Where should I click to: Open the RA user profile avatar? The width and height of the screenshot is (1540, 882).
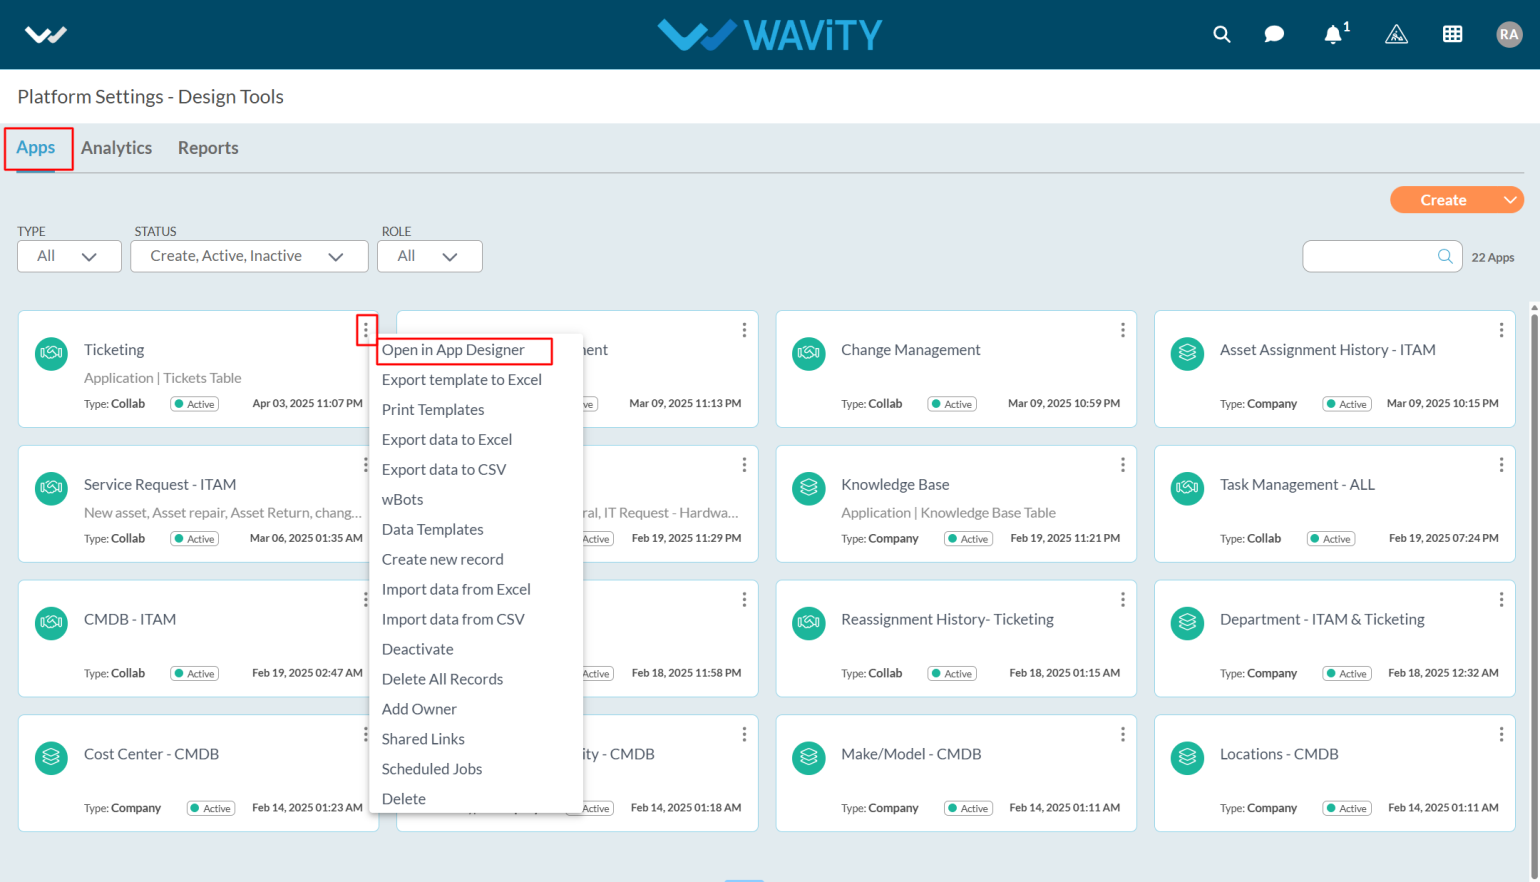(x=1508, y=34)
